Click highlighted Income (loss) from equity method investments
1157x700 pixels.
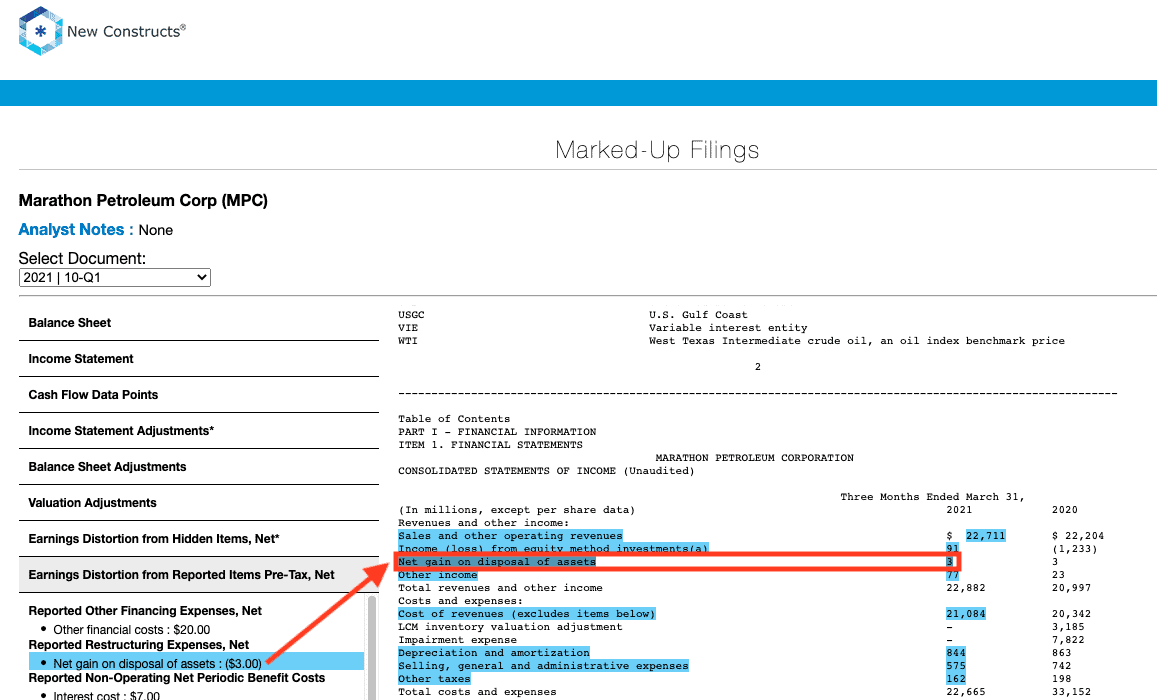pyautogui.click(x=553, y=548)
